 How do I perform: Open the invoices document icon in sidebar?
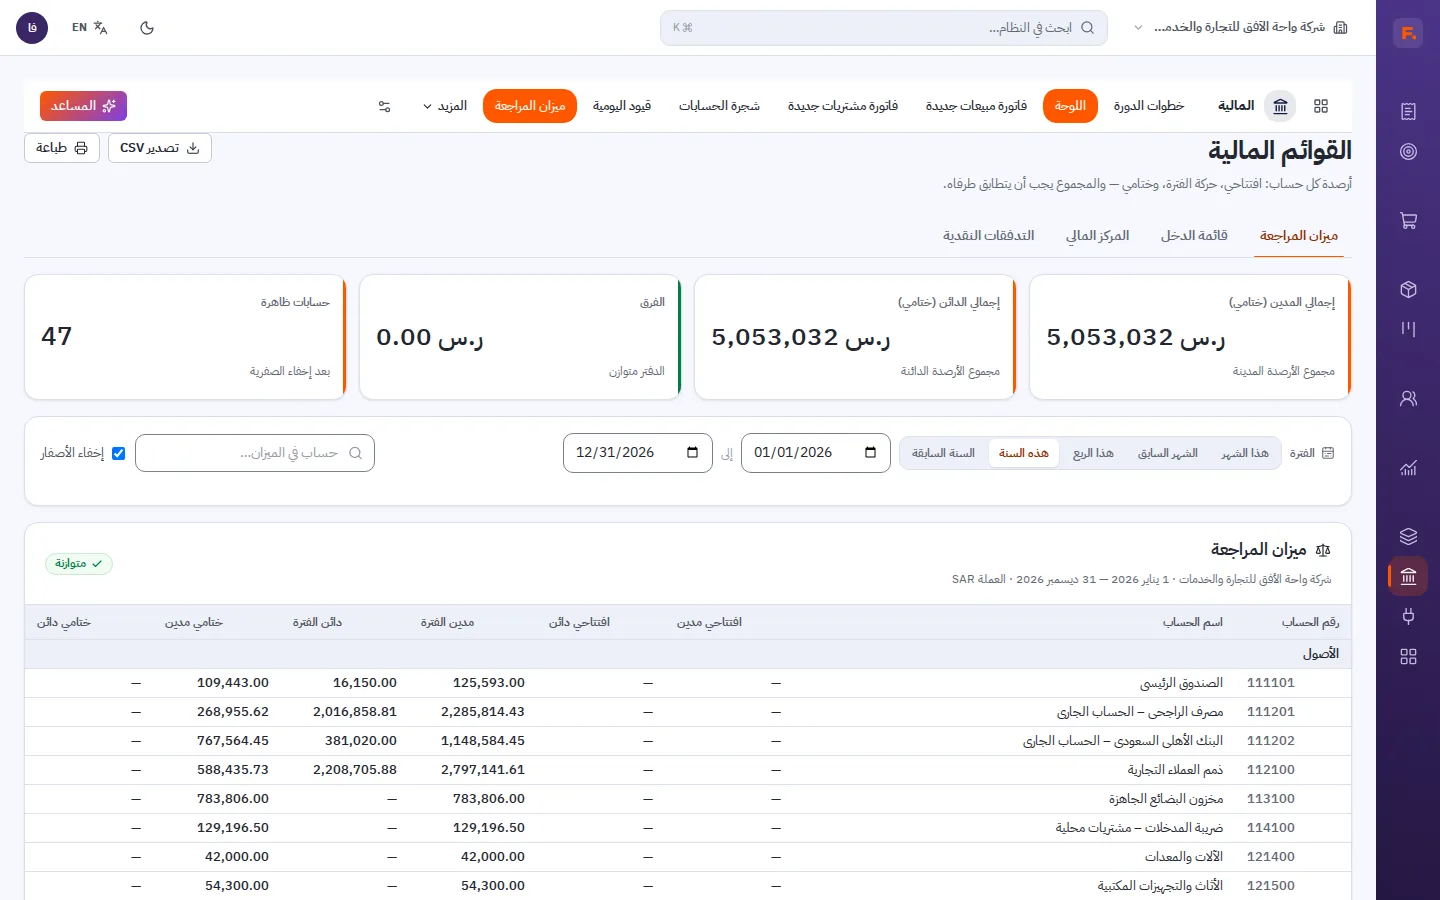(1408, 112)
